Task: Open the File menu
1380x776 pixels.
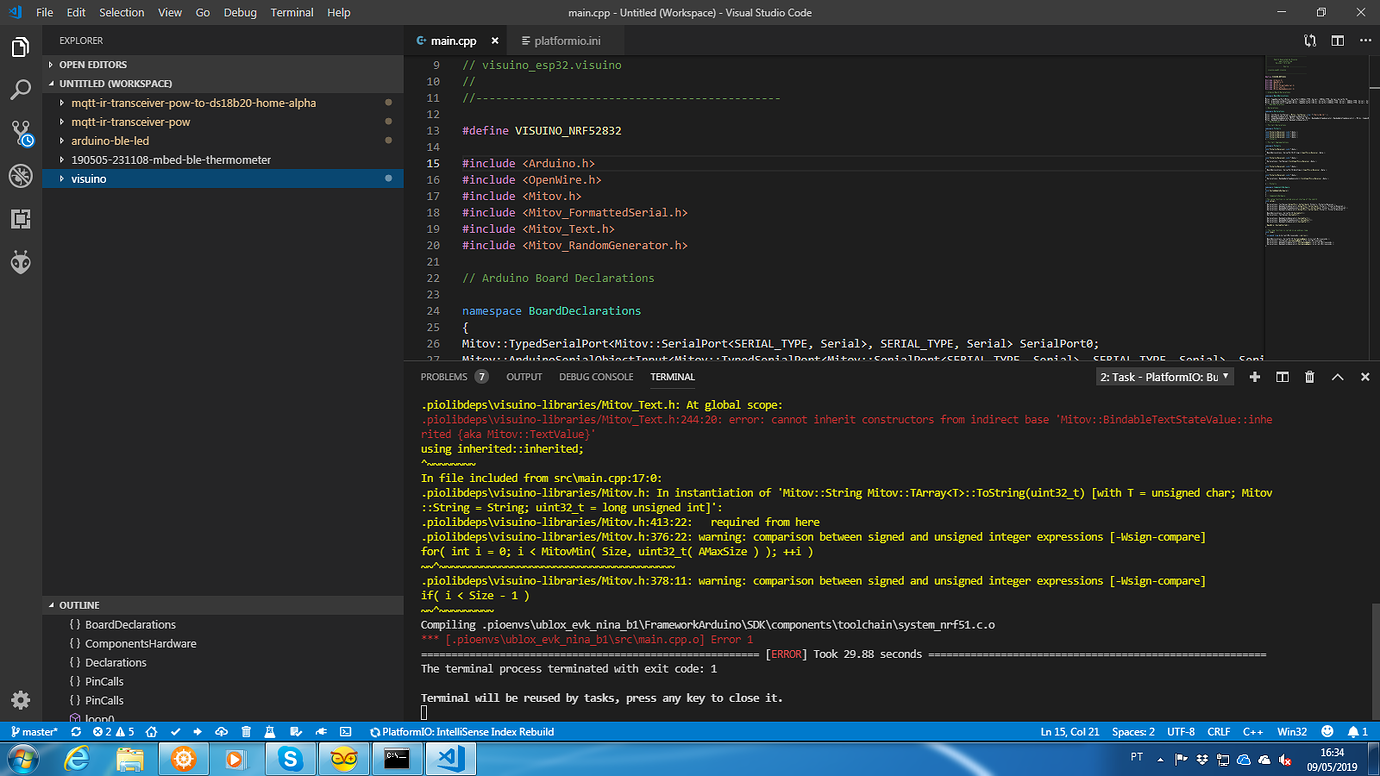Action: tap(45, 12)
